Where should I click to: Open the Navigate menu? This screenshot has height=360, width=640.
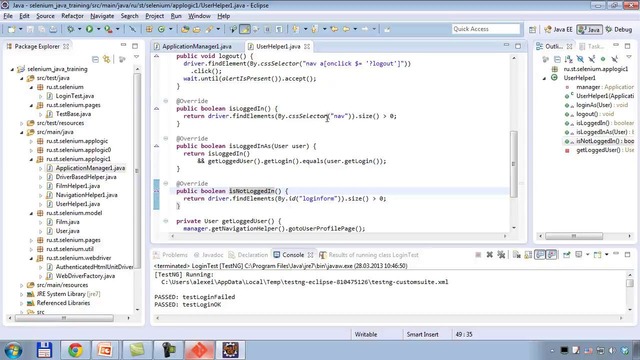pyautogui.click(x=102, y=16)
